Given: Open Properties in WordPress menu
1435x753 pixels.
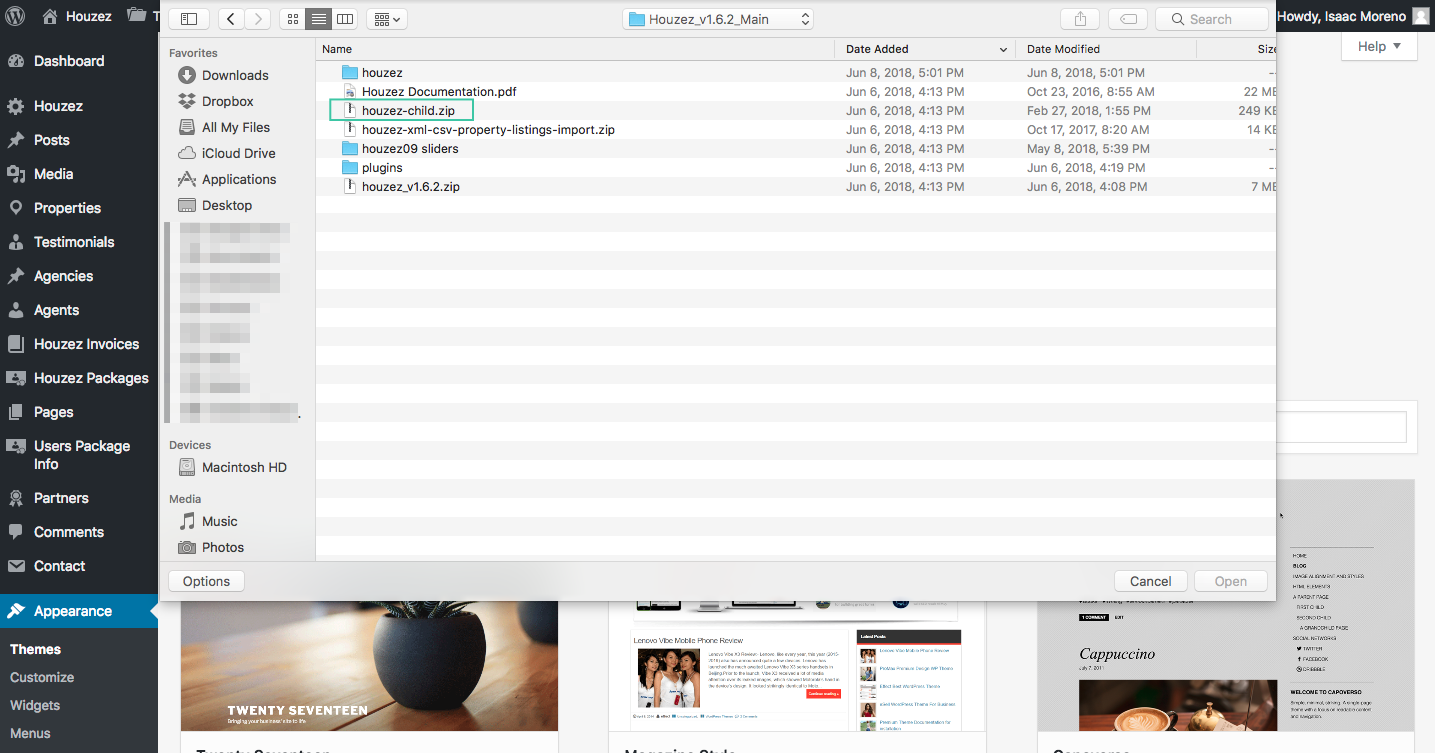Looking at the screenshot, I should pos(79,208).
